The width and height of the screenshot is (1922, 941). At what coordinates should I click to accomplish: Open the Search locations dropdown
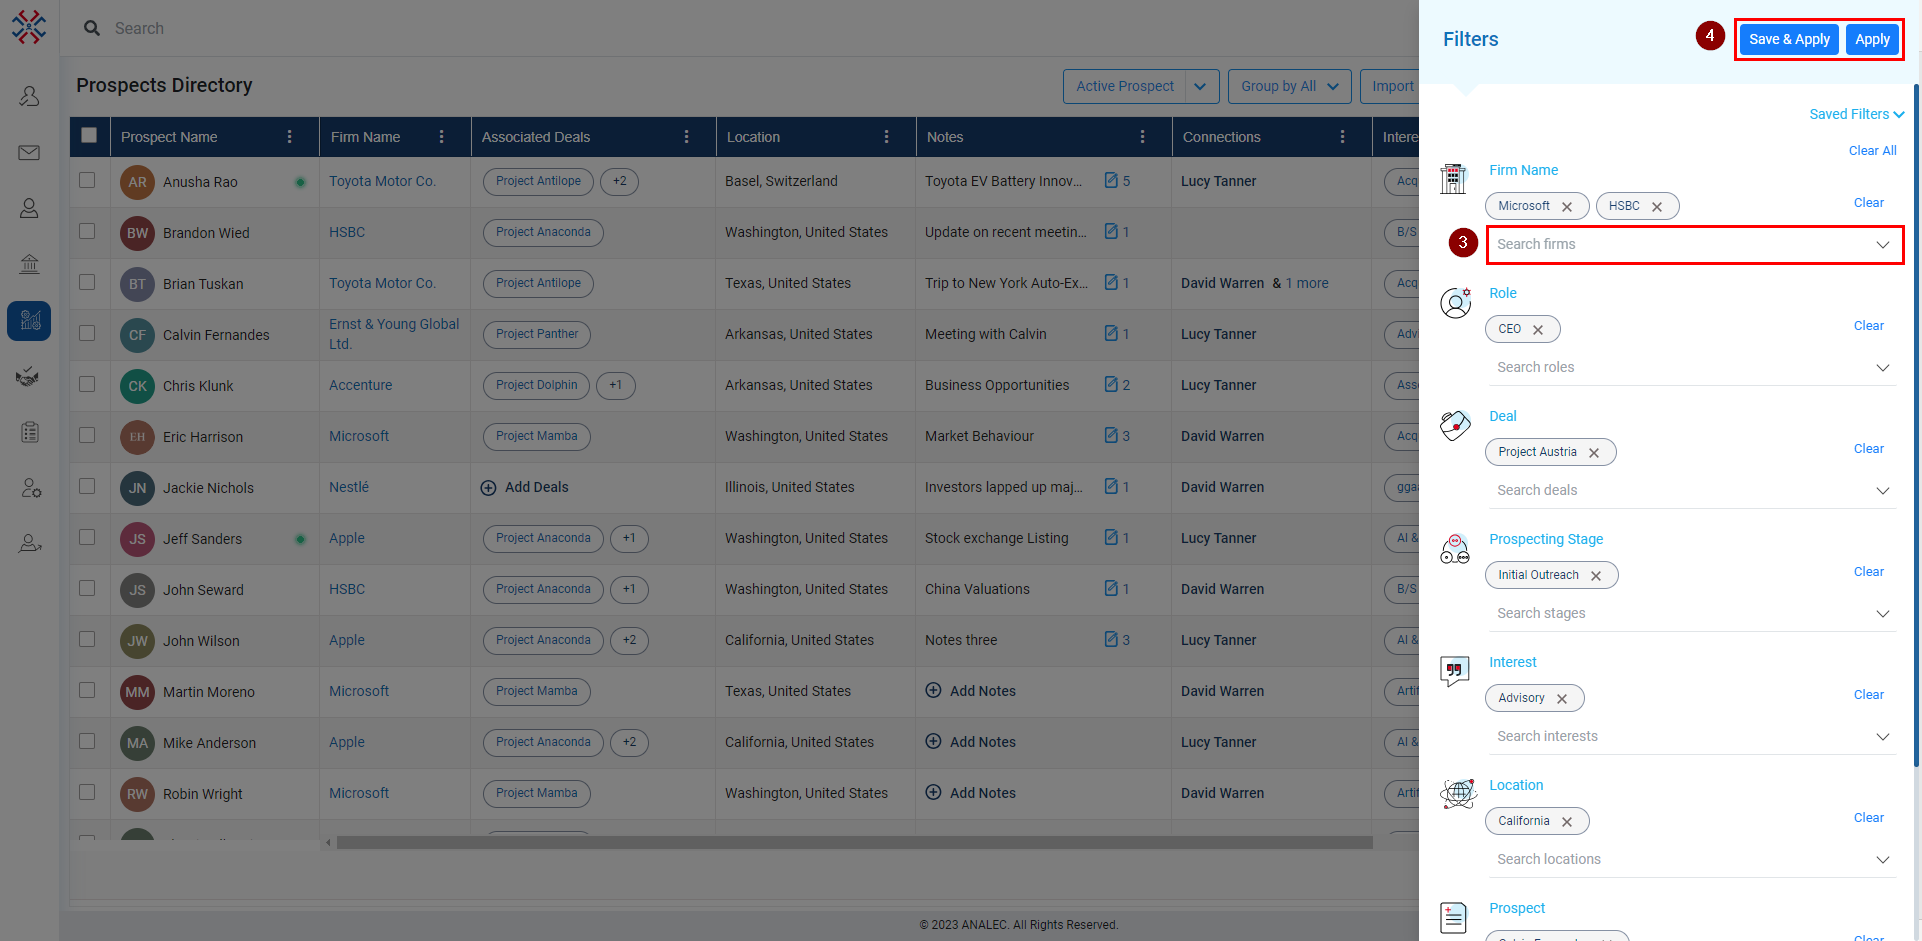[x=1695, y=860]
